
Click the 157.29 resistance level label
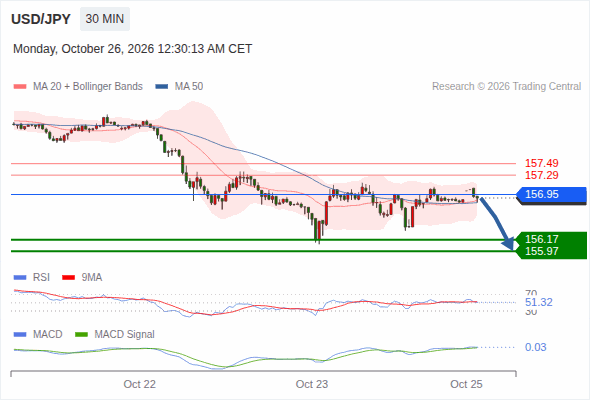coord(541,175)
